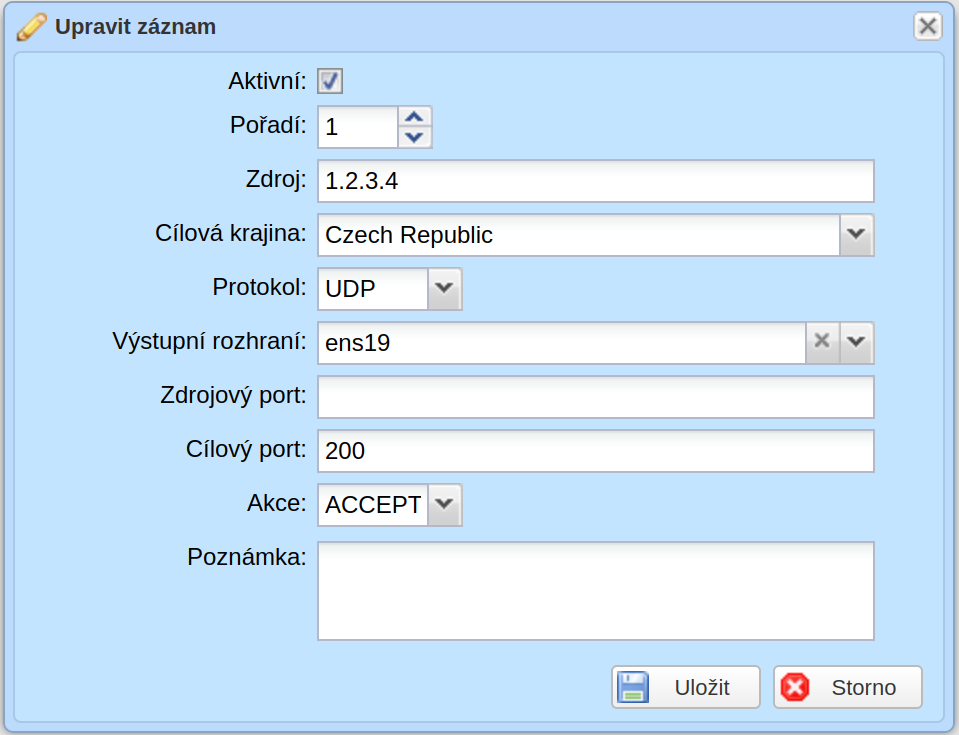Viewport: 959px width, 735px height.
Task: Focus the Zdrojový port field
Action: pos(596,397)
